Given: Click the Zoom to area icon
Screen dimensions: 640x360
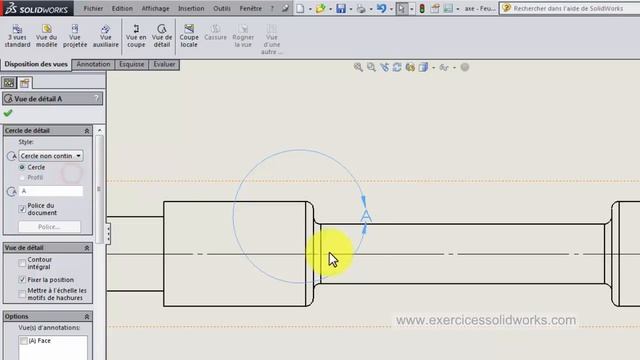Looking at the screenshot, I should [371, 67].
